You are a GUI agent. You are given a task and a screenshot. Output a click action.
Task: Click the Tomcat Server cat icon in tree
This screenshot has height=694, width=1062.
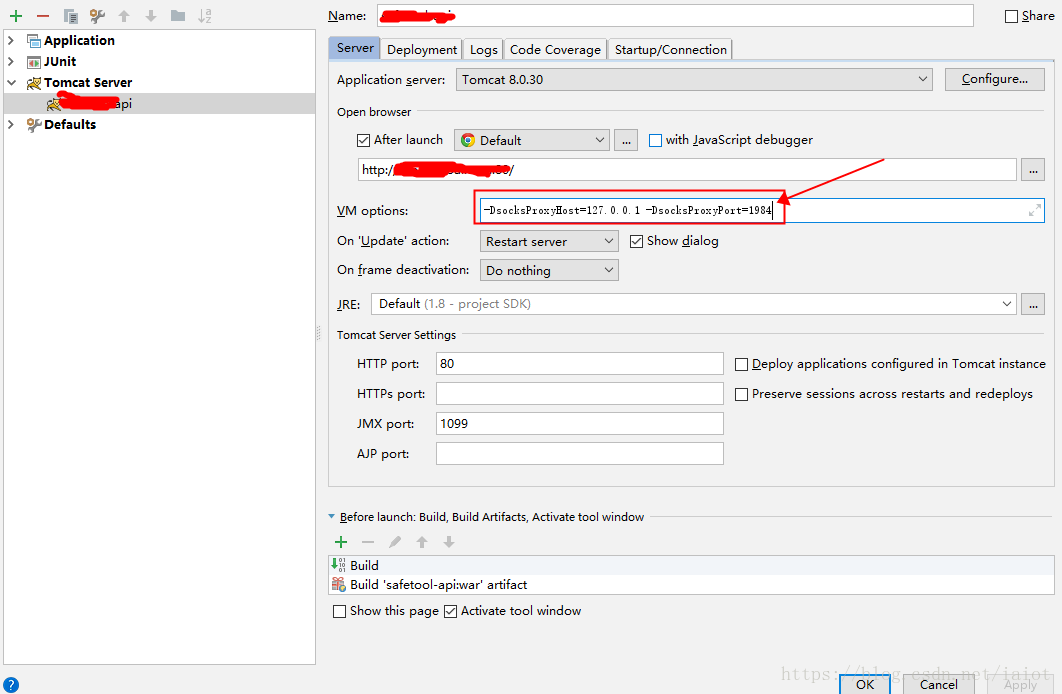(34, 83)
